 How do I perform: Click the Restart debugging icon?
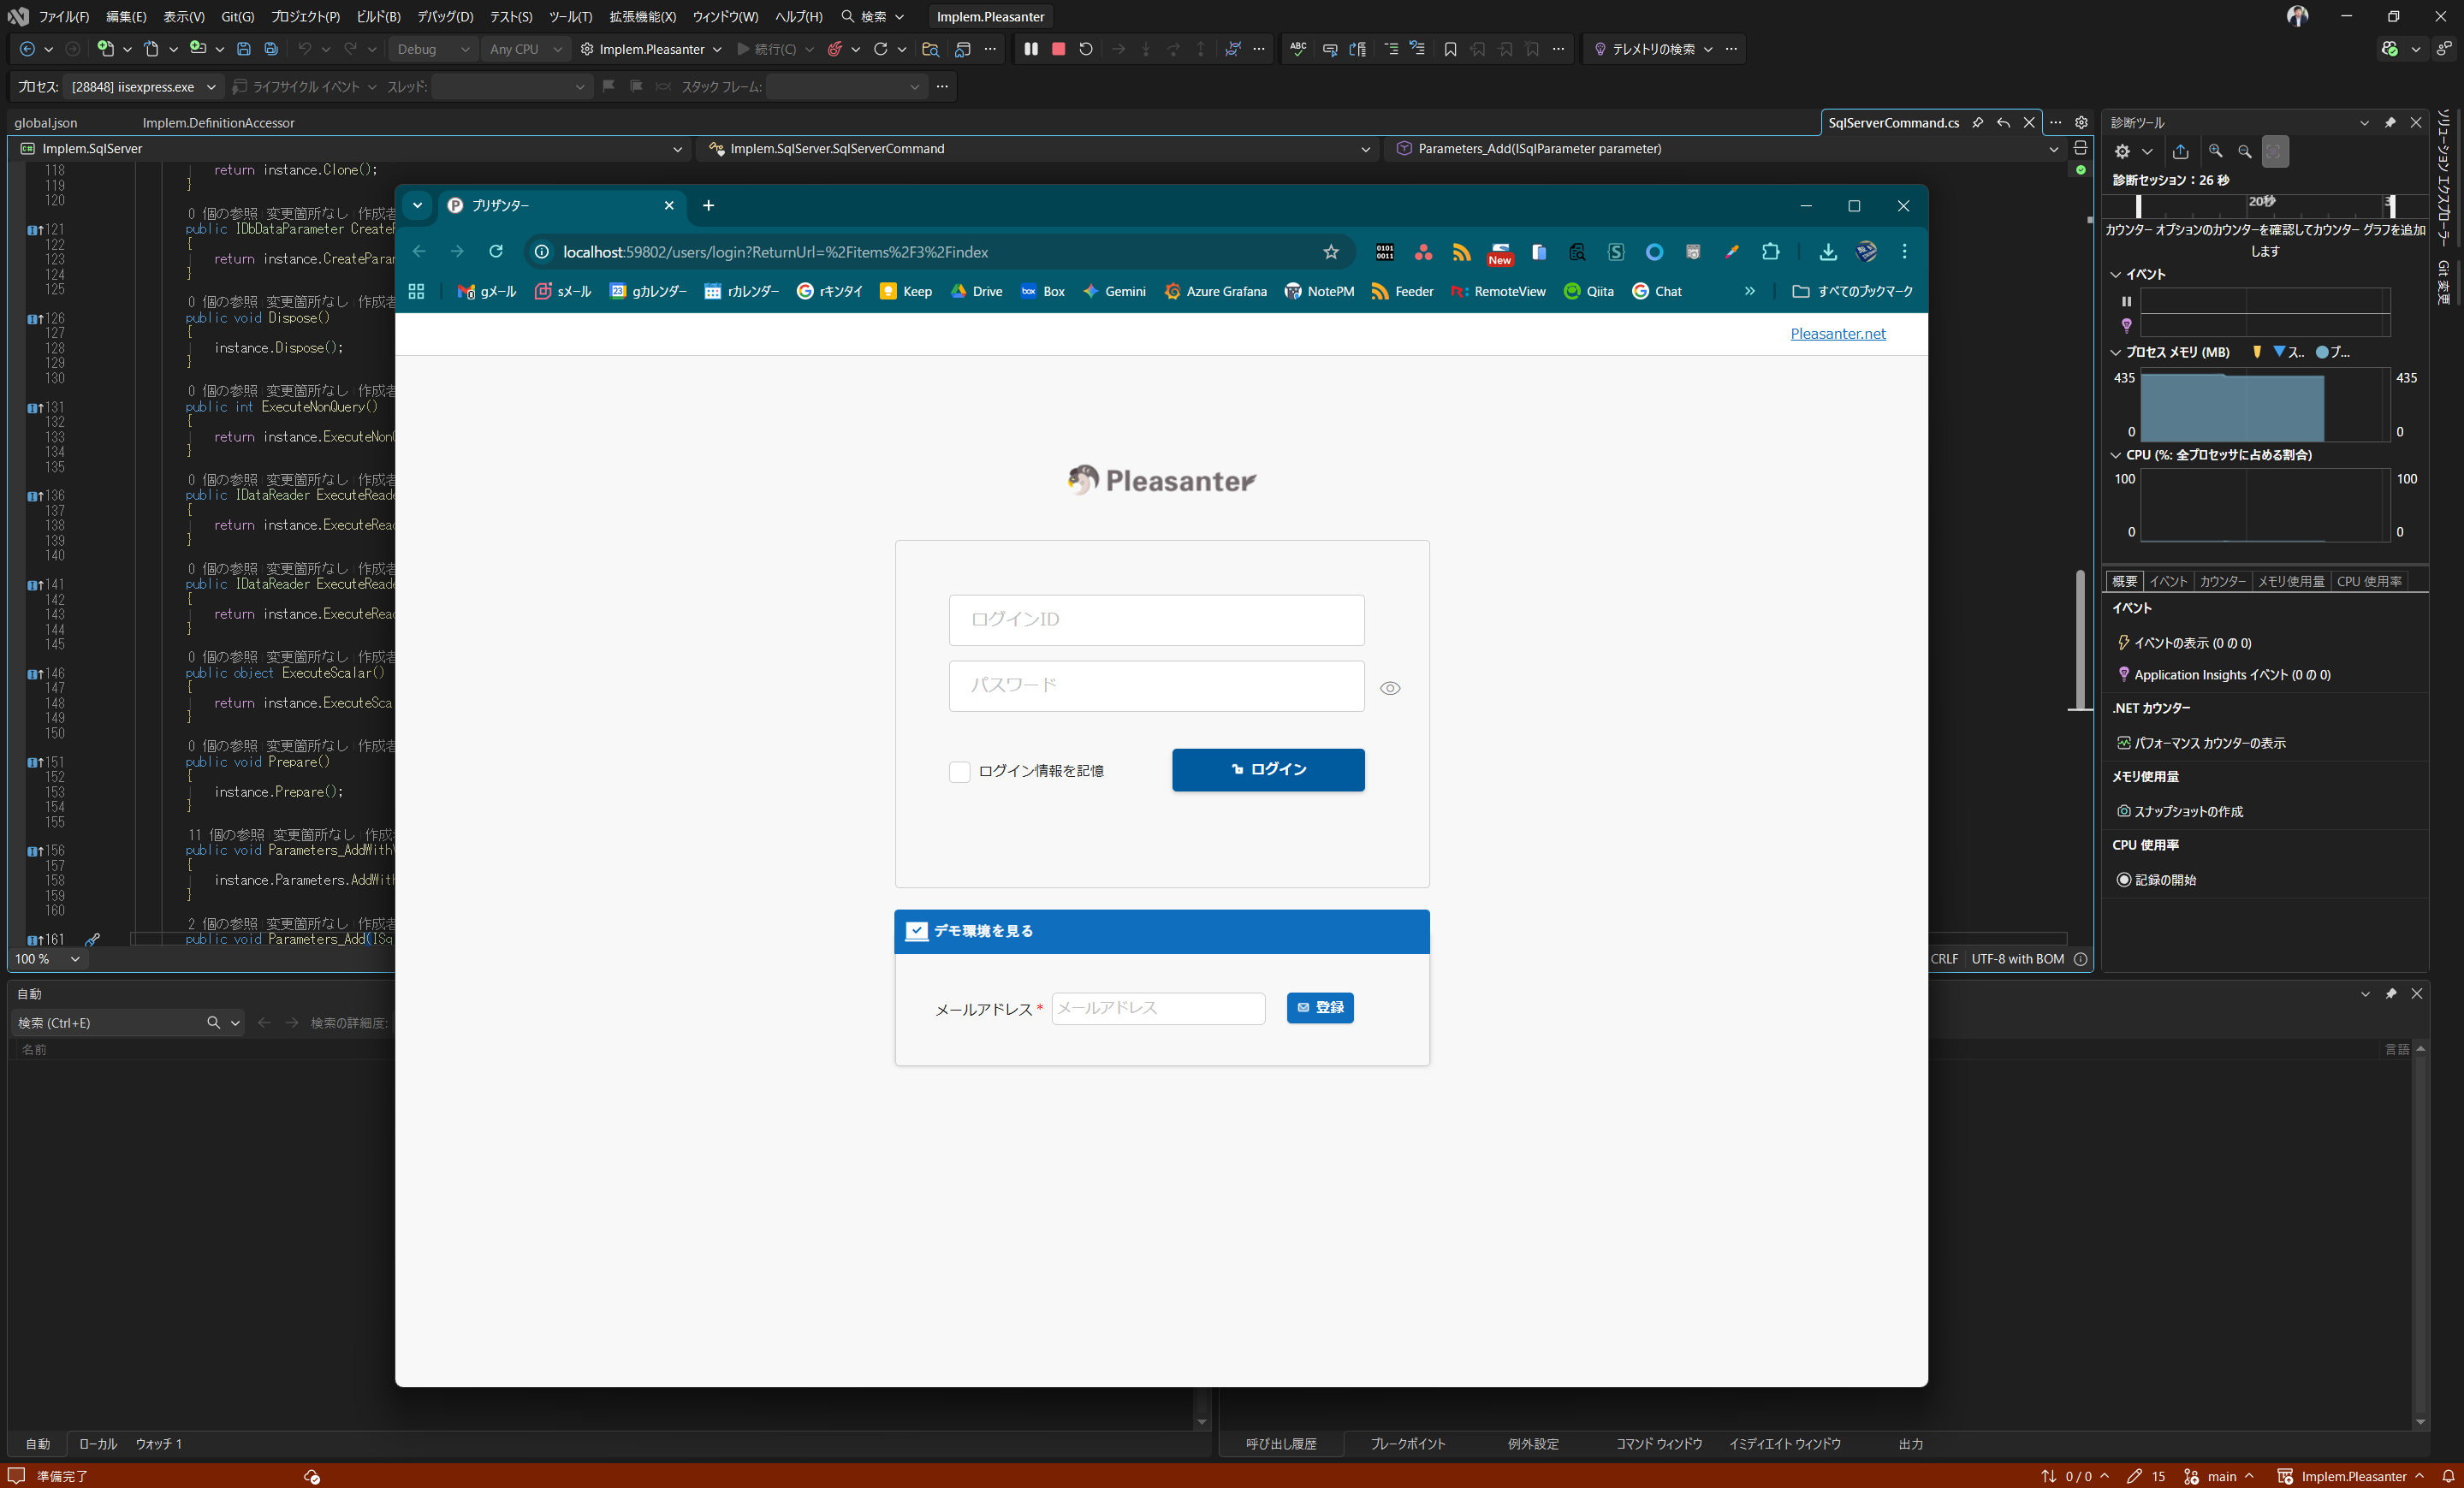coord(1086,49)
